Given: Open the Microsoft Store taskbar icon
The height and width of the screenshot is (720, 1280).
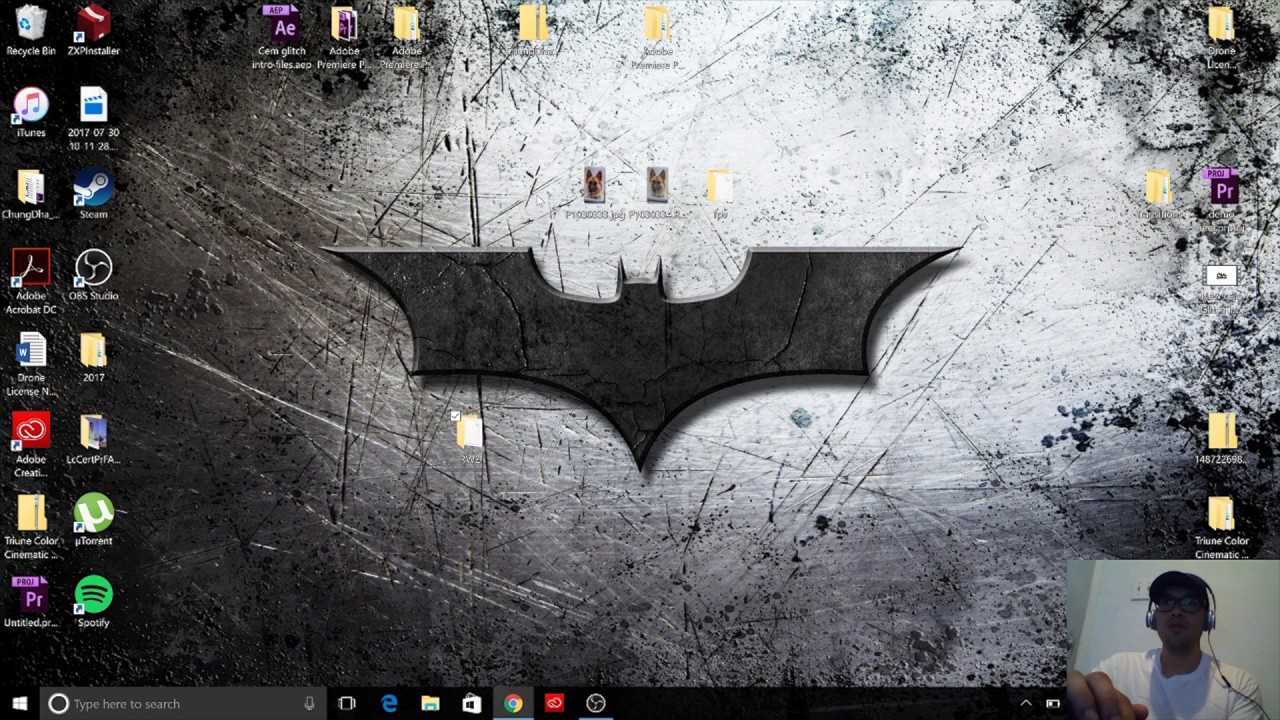Looking at the screenshot, I should point(471,704).
